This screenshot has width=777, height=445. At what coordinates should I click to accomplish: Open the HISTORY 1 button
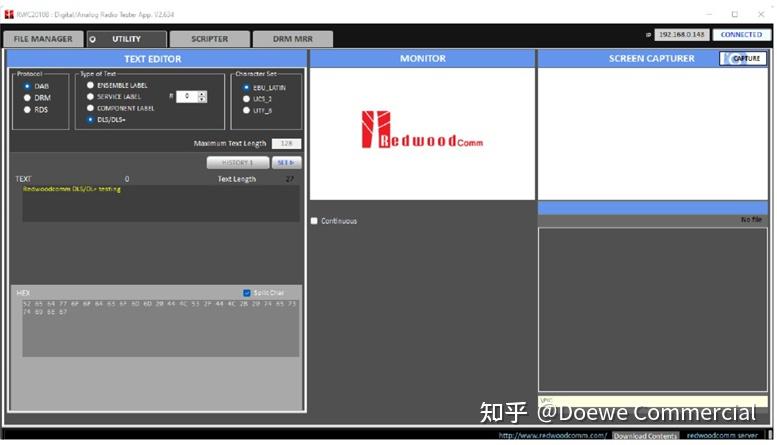[238, 163]
